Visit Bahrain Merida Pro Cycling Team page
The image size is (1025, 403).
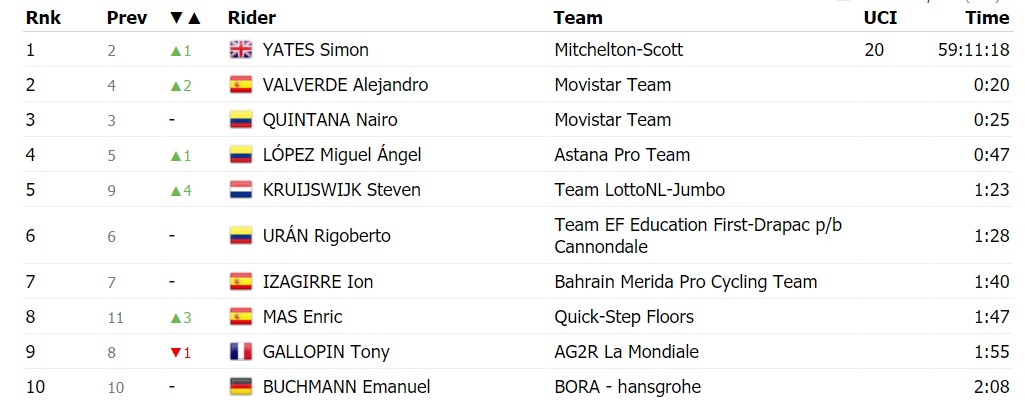coord(685,282)
